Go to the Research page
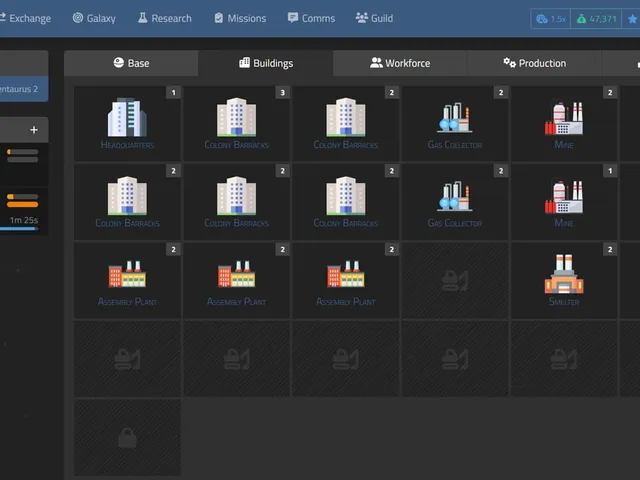This screenshot has height=480, width=640. [x=165, y=18]
